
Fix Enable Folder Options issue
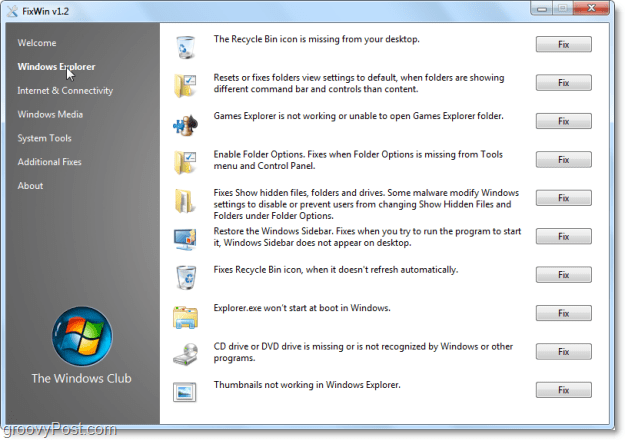[x=564, y=159]
